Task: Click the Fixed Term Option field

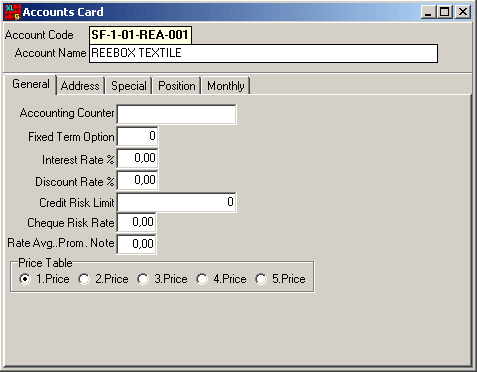Action: pyautogui.click(x=137, y=136)
